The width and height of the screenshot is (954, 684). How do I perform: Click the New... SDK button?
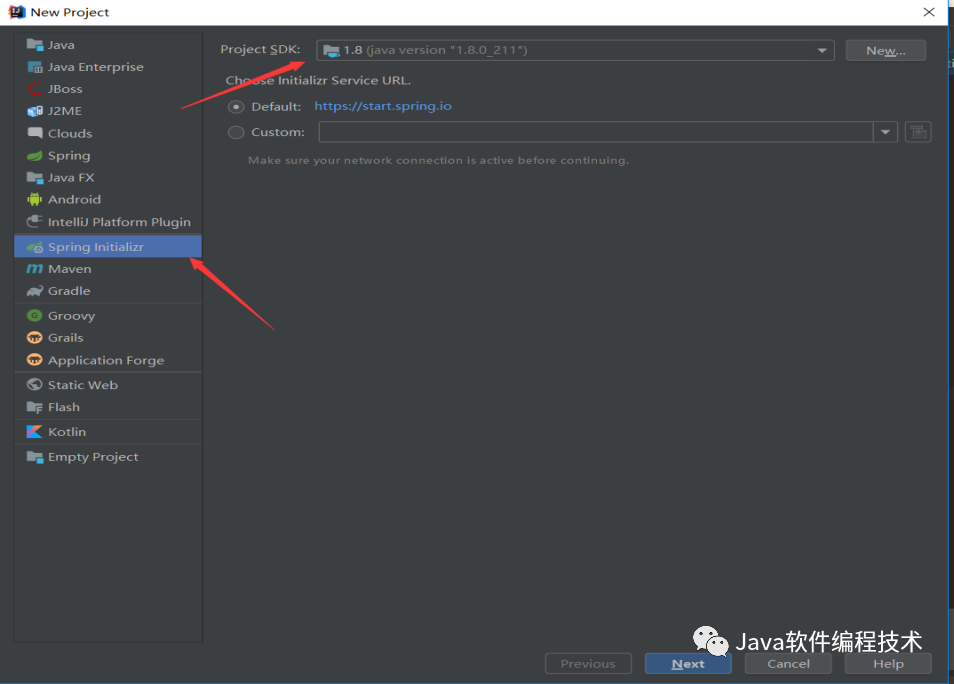point(886,51)
